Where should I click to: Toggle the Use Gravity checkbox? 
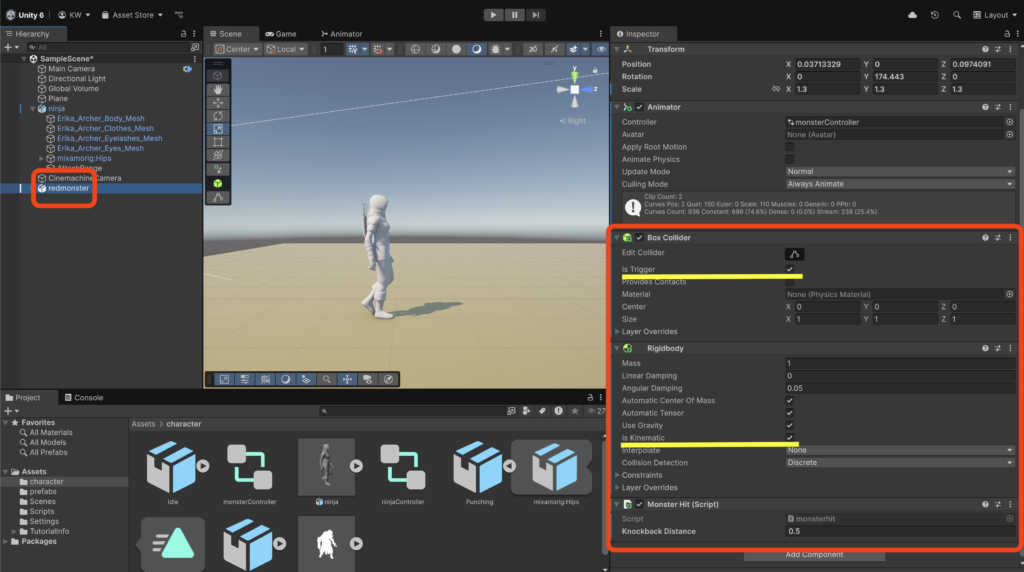tap(790, 426)
